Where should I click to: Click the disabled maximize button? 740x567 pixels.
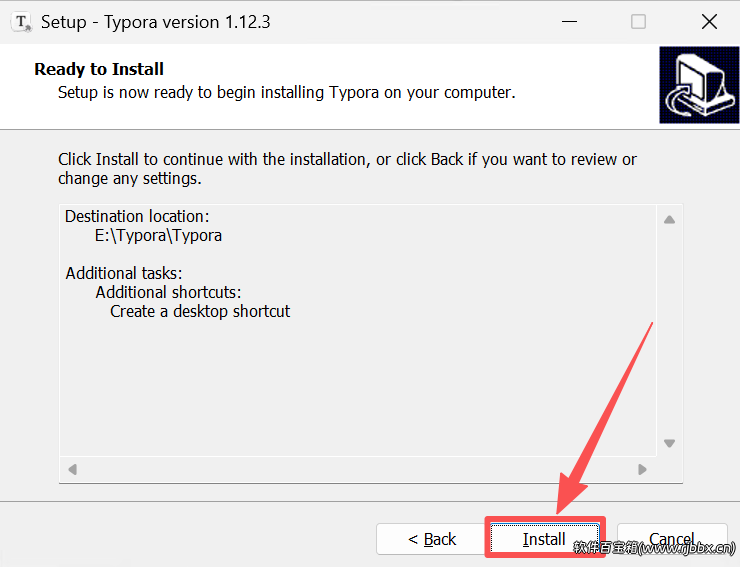639,22
